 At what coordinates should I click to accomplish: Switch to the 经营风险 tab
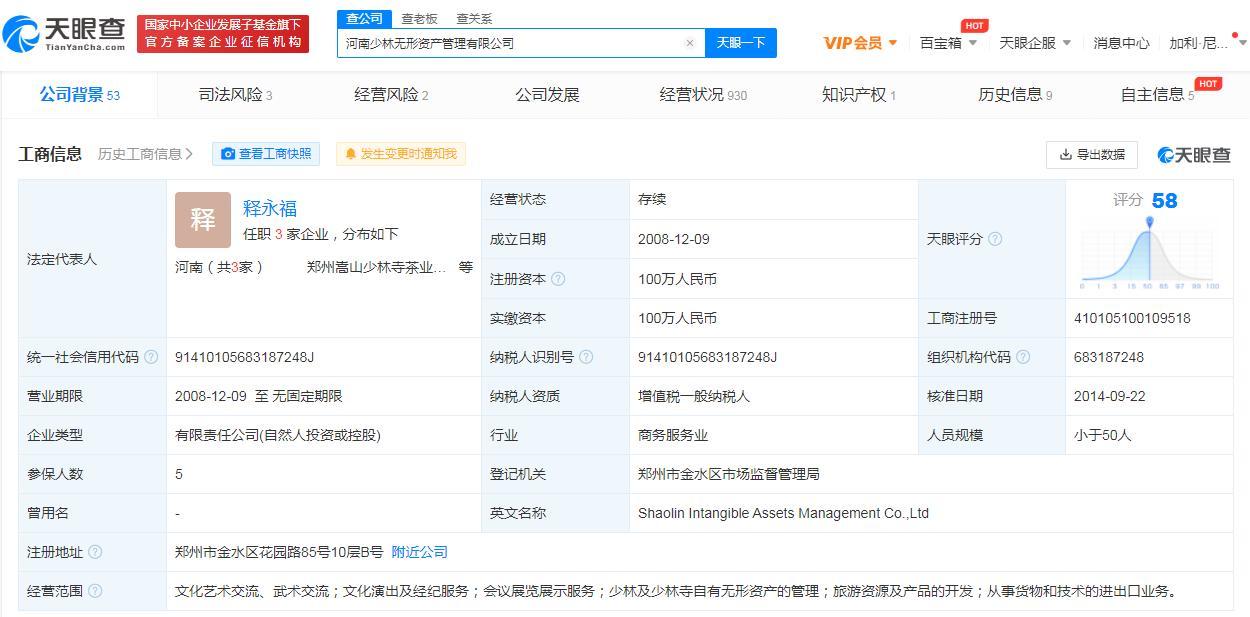pyautogui.click(x=391, y=95)
